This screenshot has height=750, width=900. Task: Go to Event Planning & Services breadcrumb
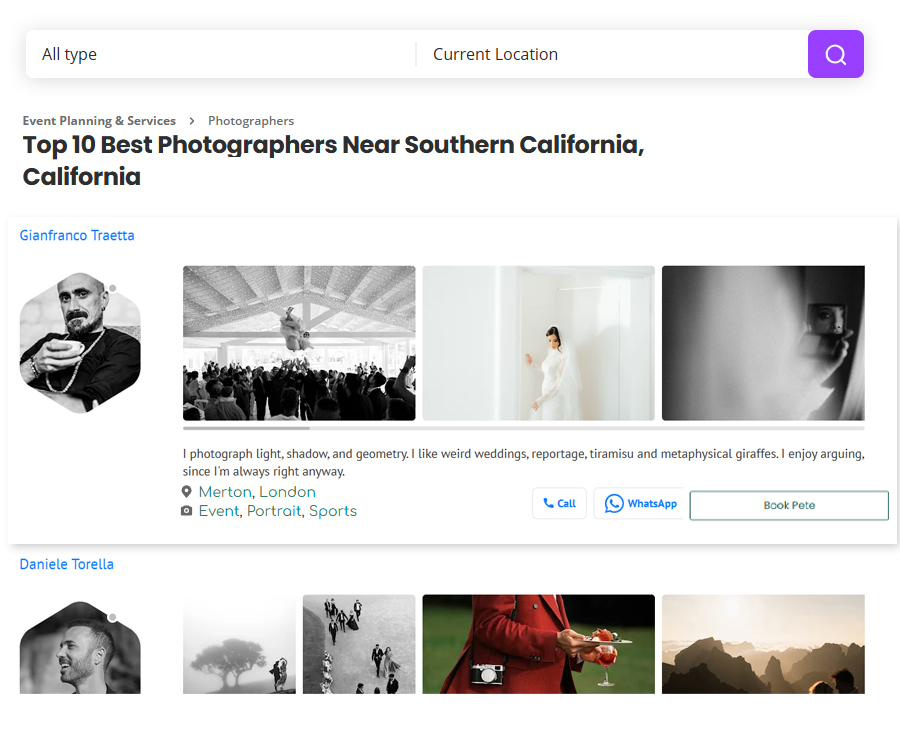point(99,121)
